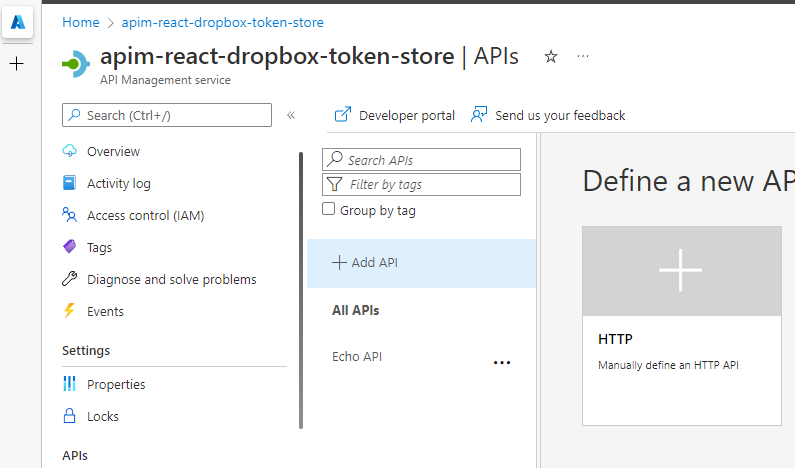Click the 'Define a new AP' heading

[689, 181]
